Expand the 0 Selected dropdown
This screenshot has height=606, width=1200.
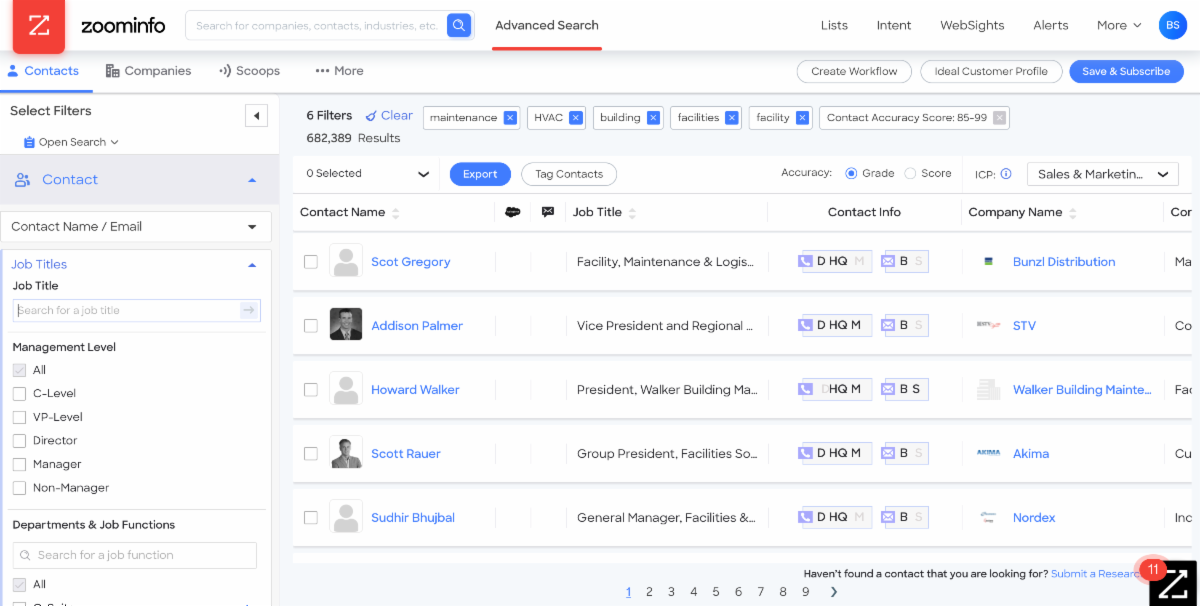pyautogui.click(x=365, y=173)
